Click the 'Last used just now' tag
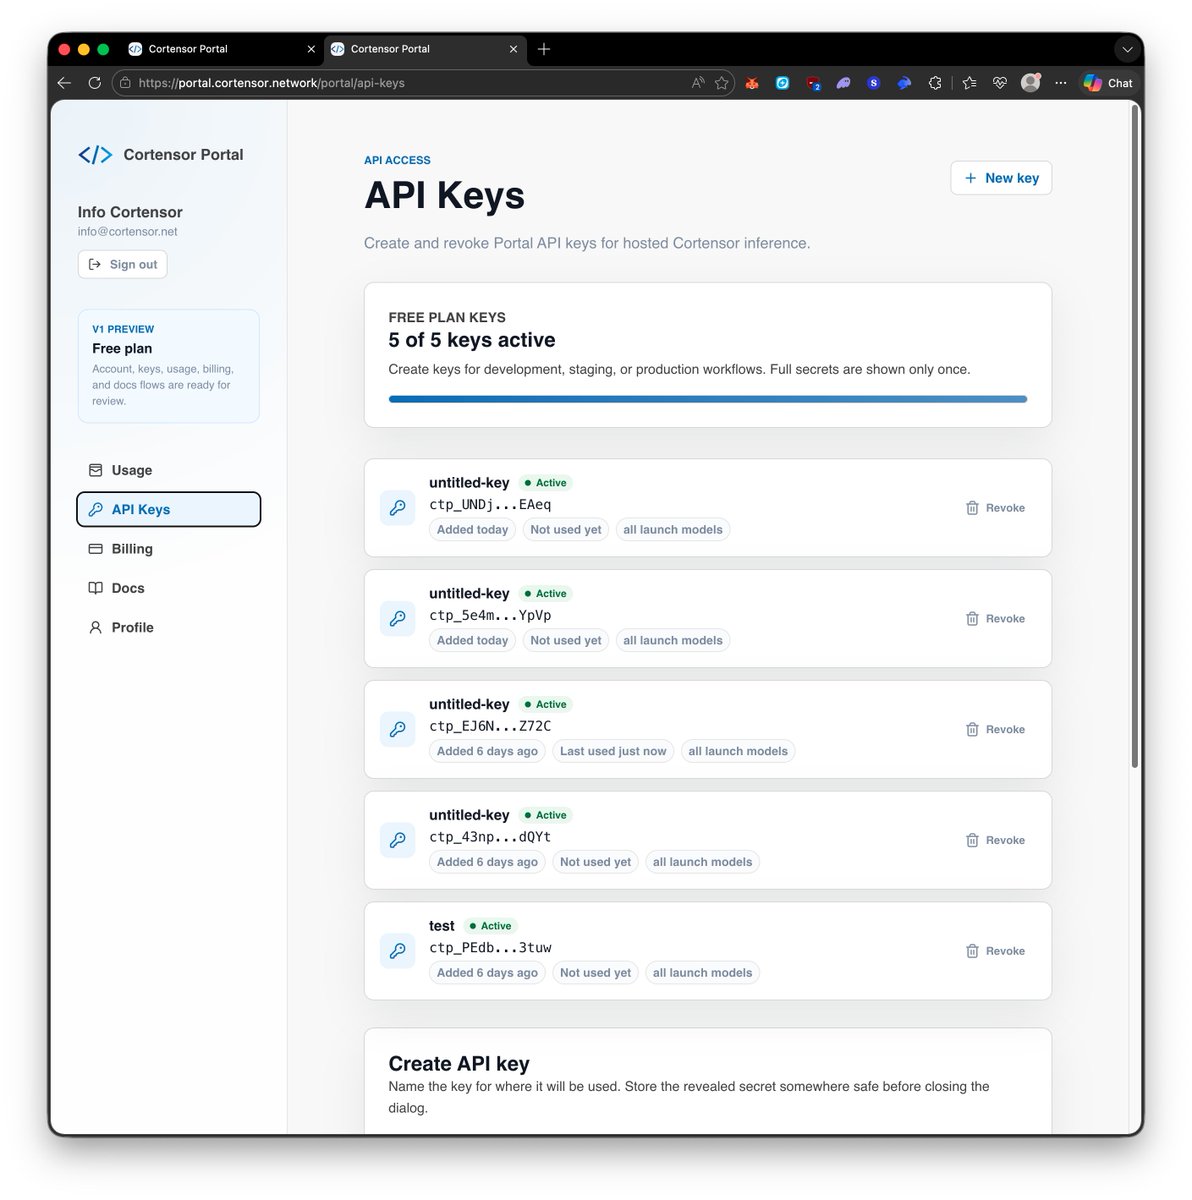Screen dimensions: 1192x1200 [613, 751]
